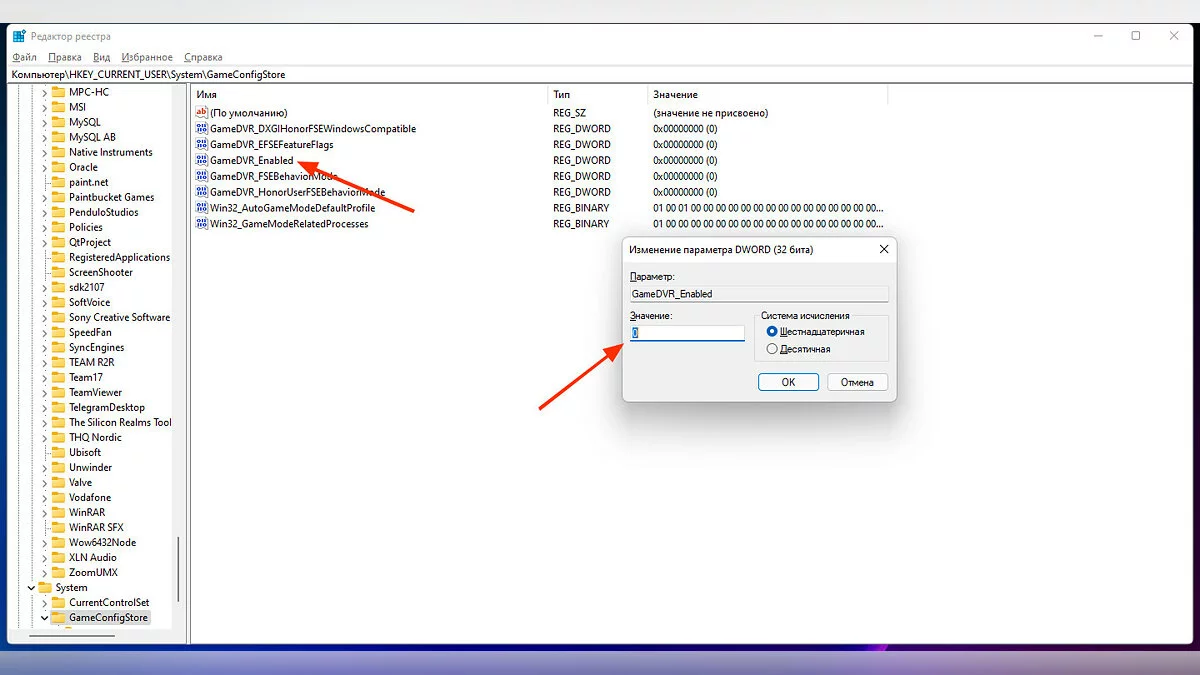Expand the Sony Creative Software node
The image size is (1200, 675).
pos(45,317)
